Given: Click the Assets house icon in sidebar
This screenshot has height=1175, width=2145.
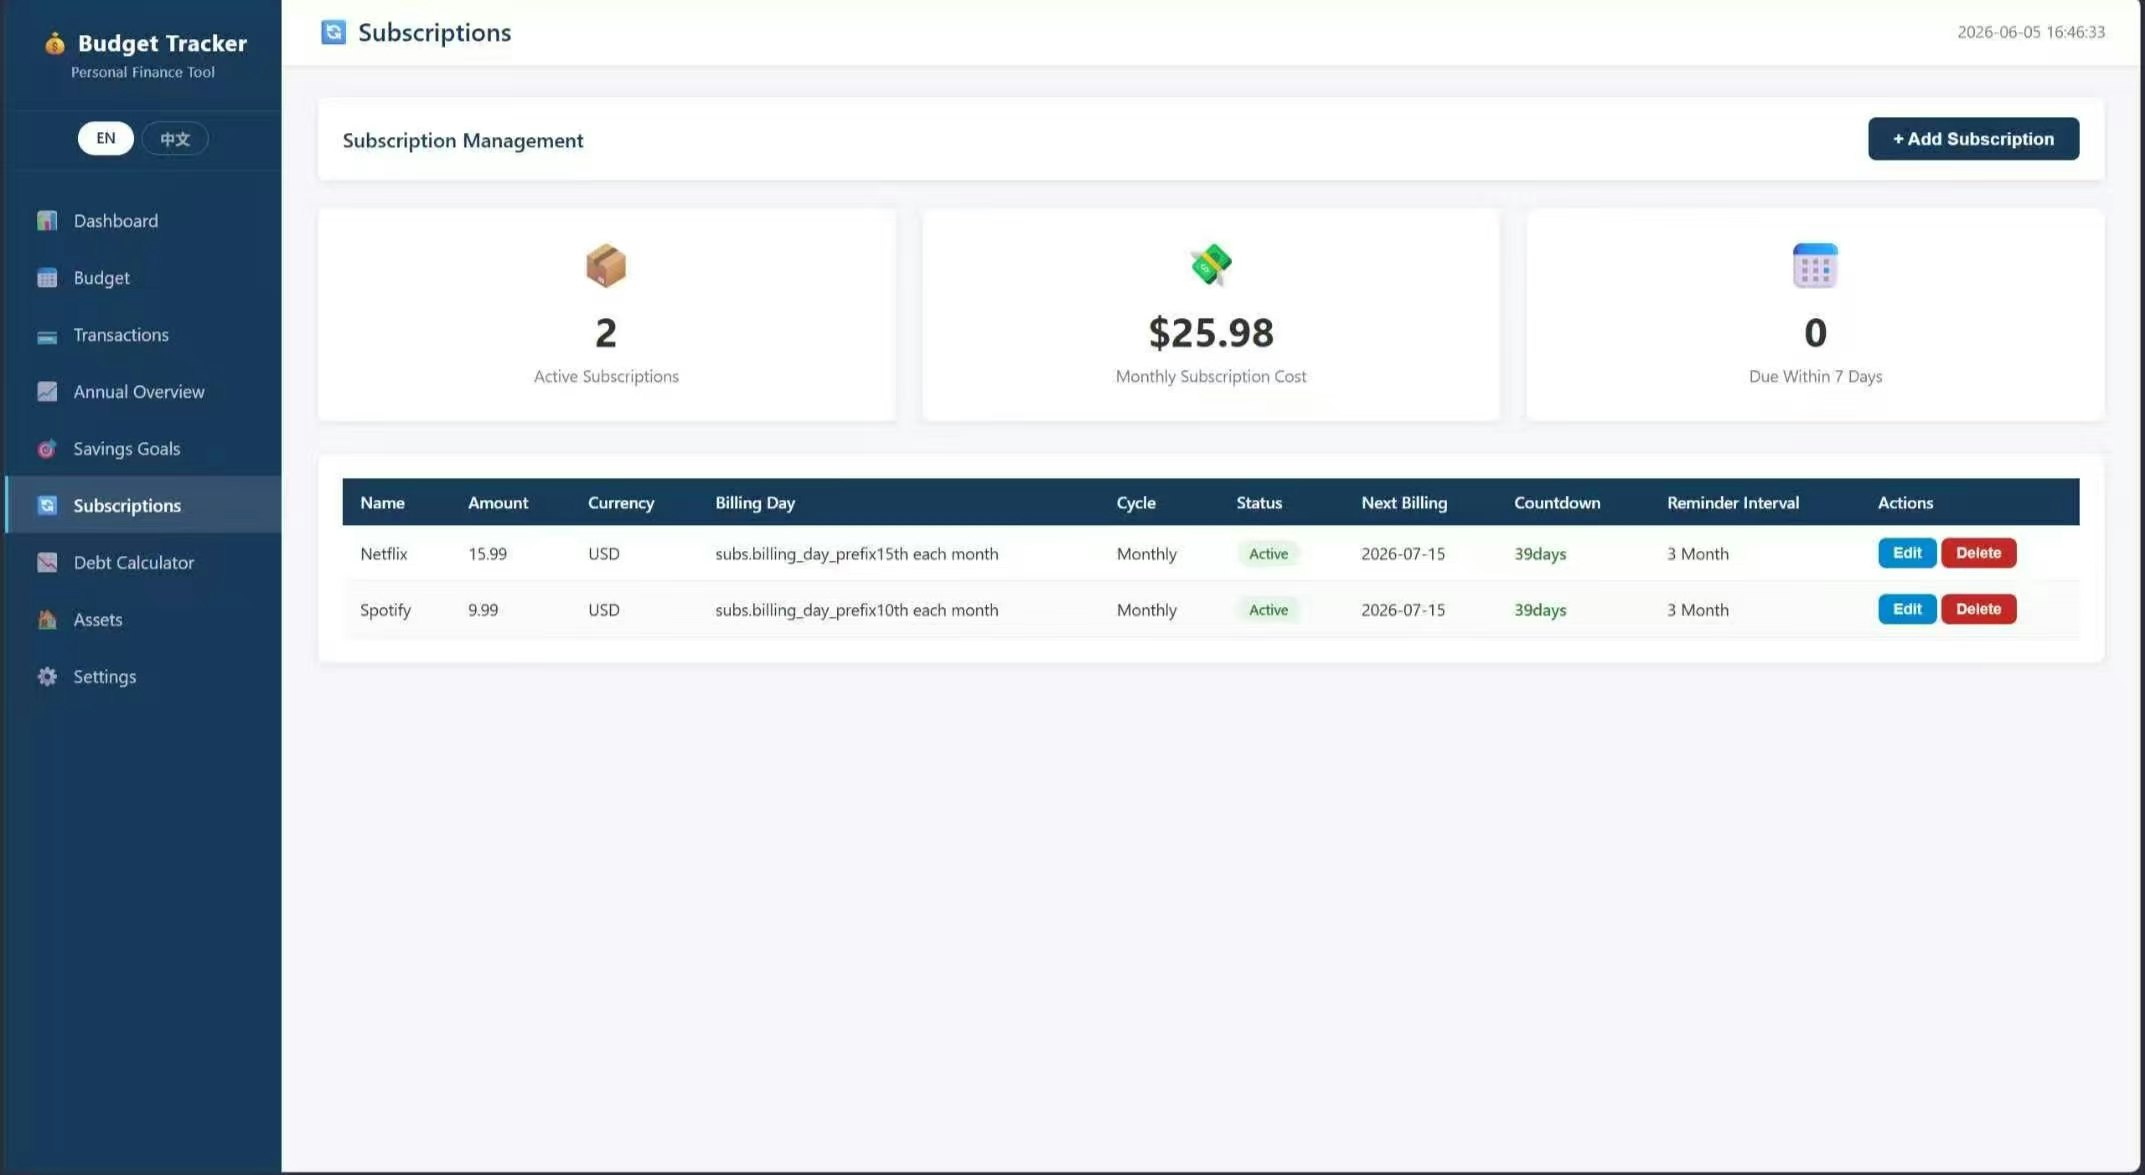Looking at the screenshot, I should coord(47,620).
